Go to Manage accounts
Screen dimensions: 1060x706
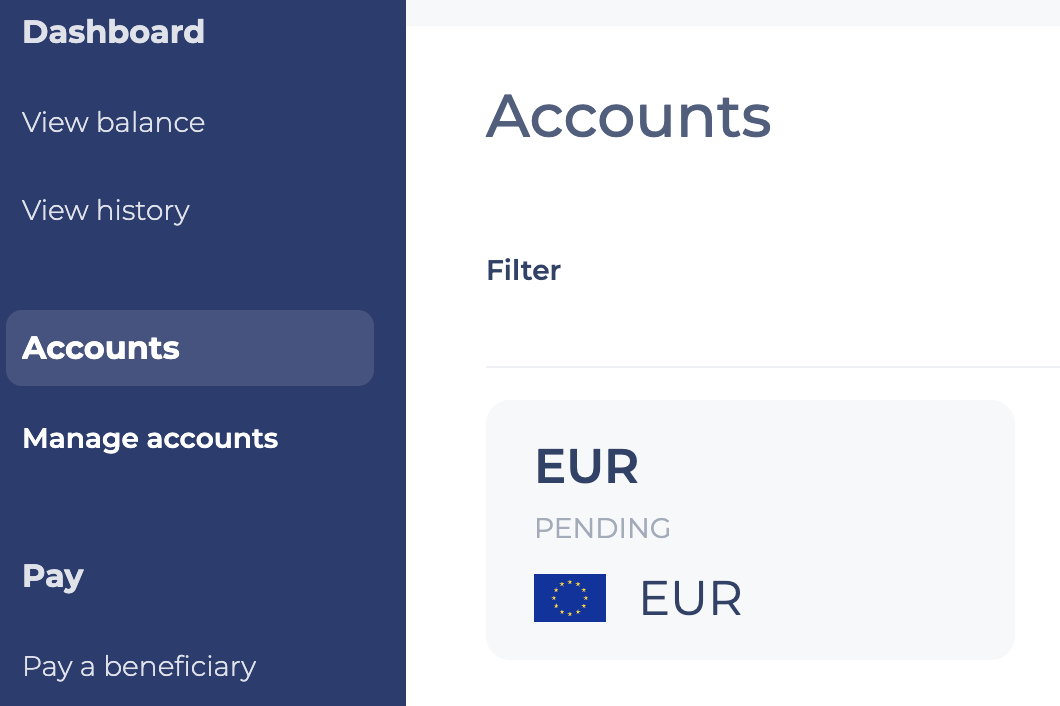point(150,439)
